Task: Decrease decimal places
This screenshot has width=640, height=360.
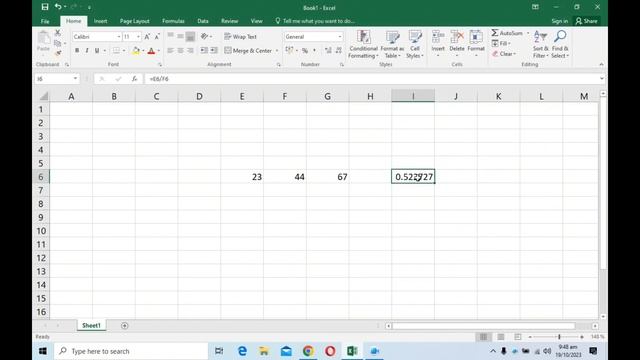Action: coord(338,50)
